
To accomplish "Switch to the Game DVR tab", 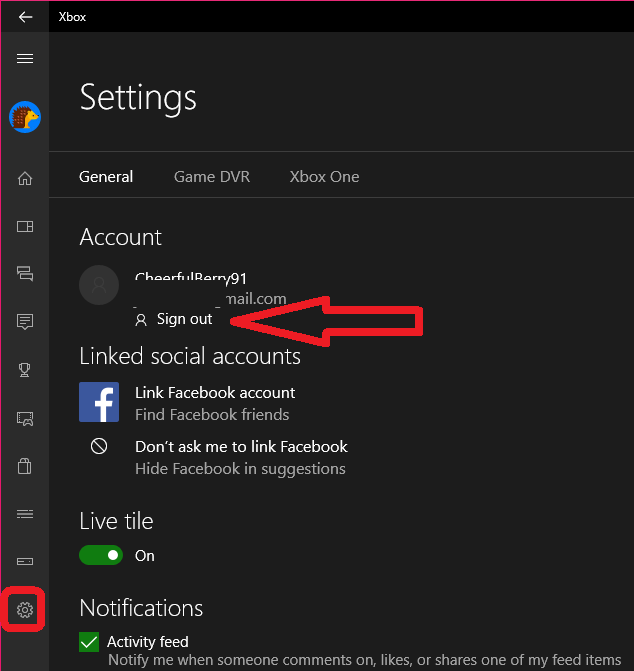I will point(212,177).
